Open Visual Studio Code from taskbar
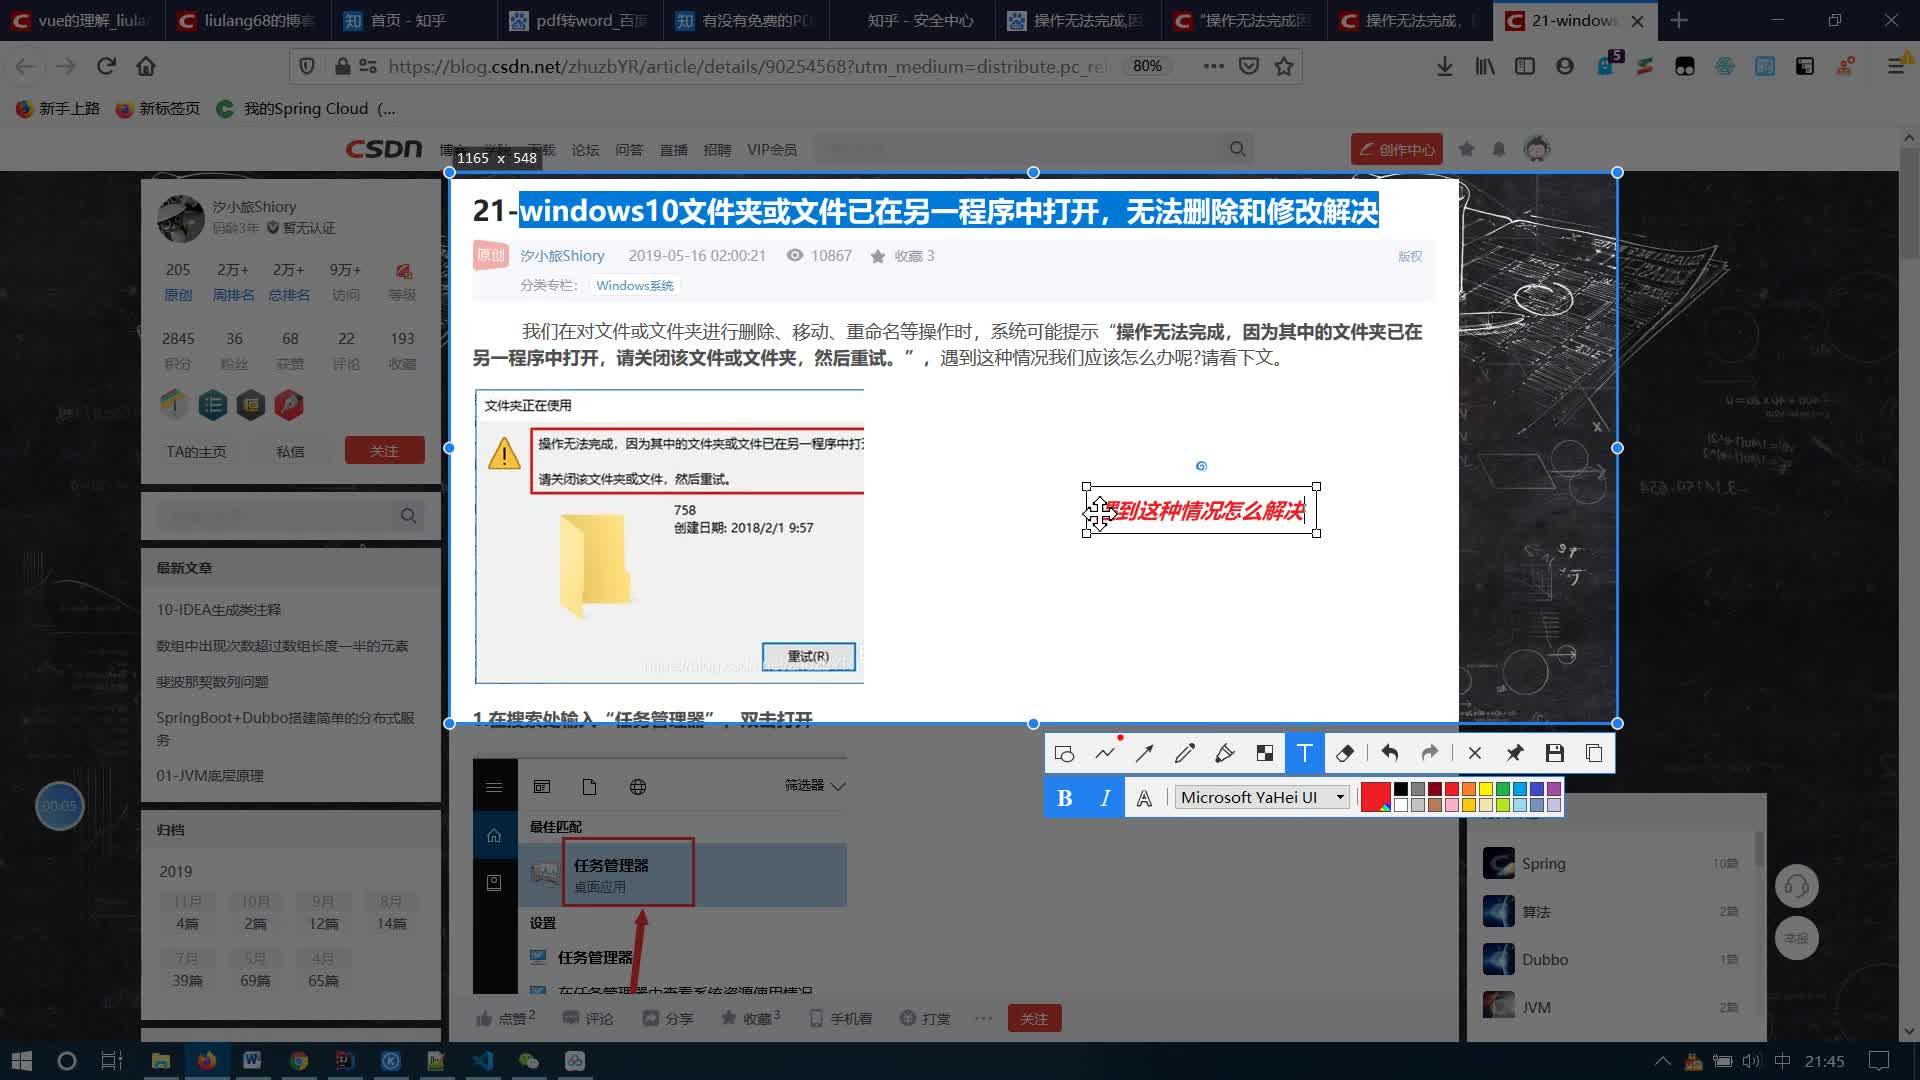The image size is (1920, 1080). tap(482, 1060)
